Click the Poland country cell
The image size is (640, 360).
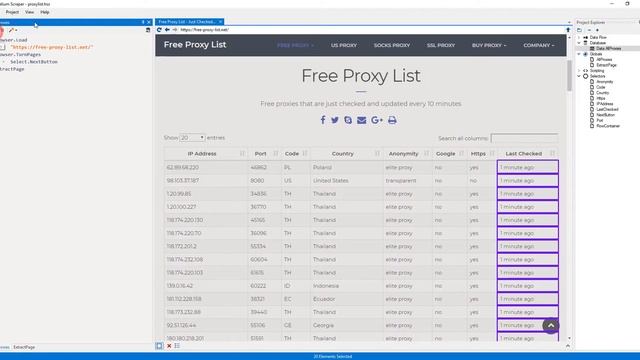346,167
